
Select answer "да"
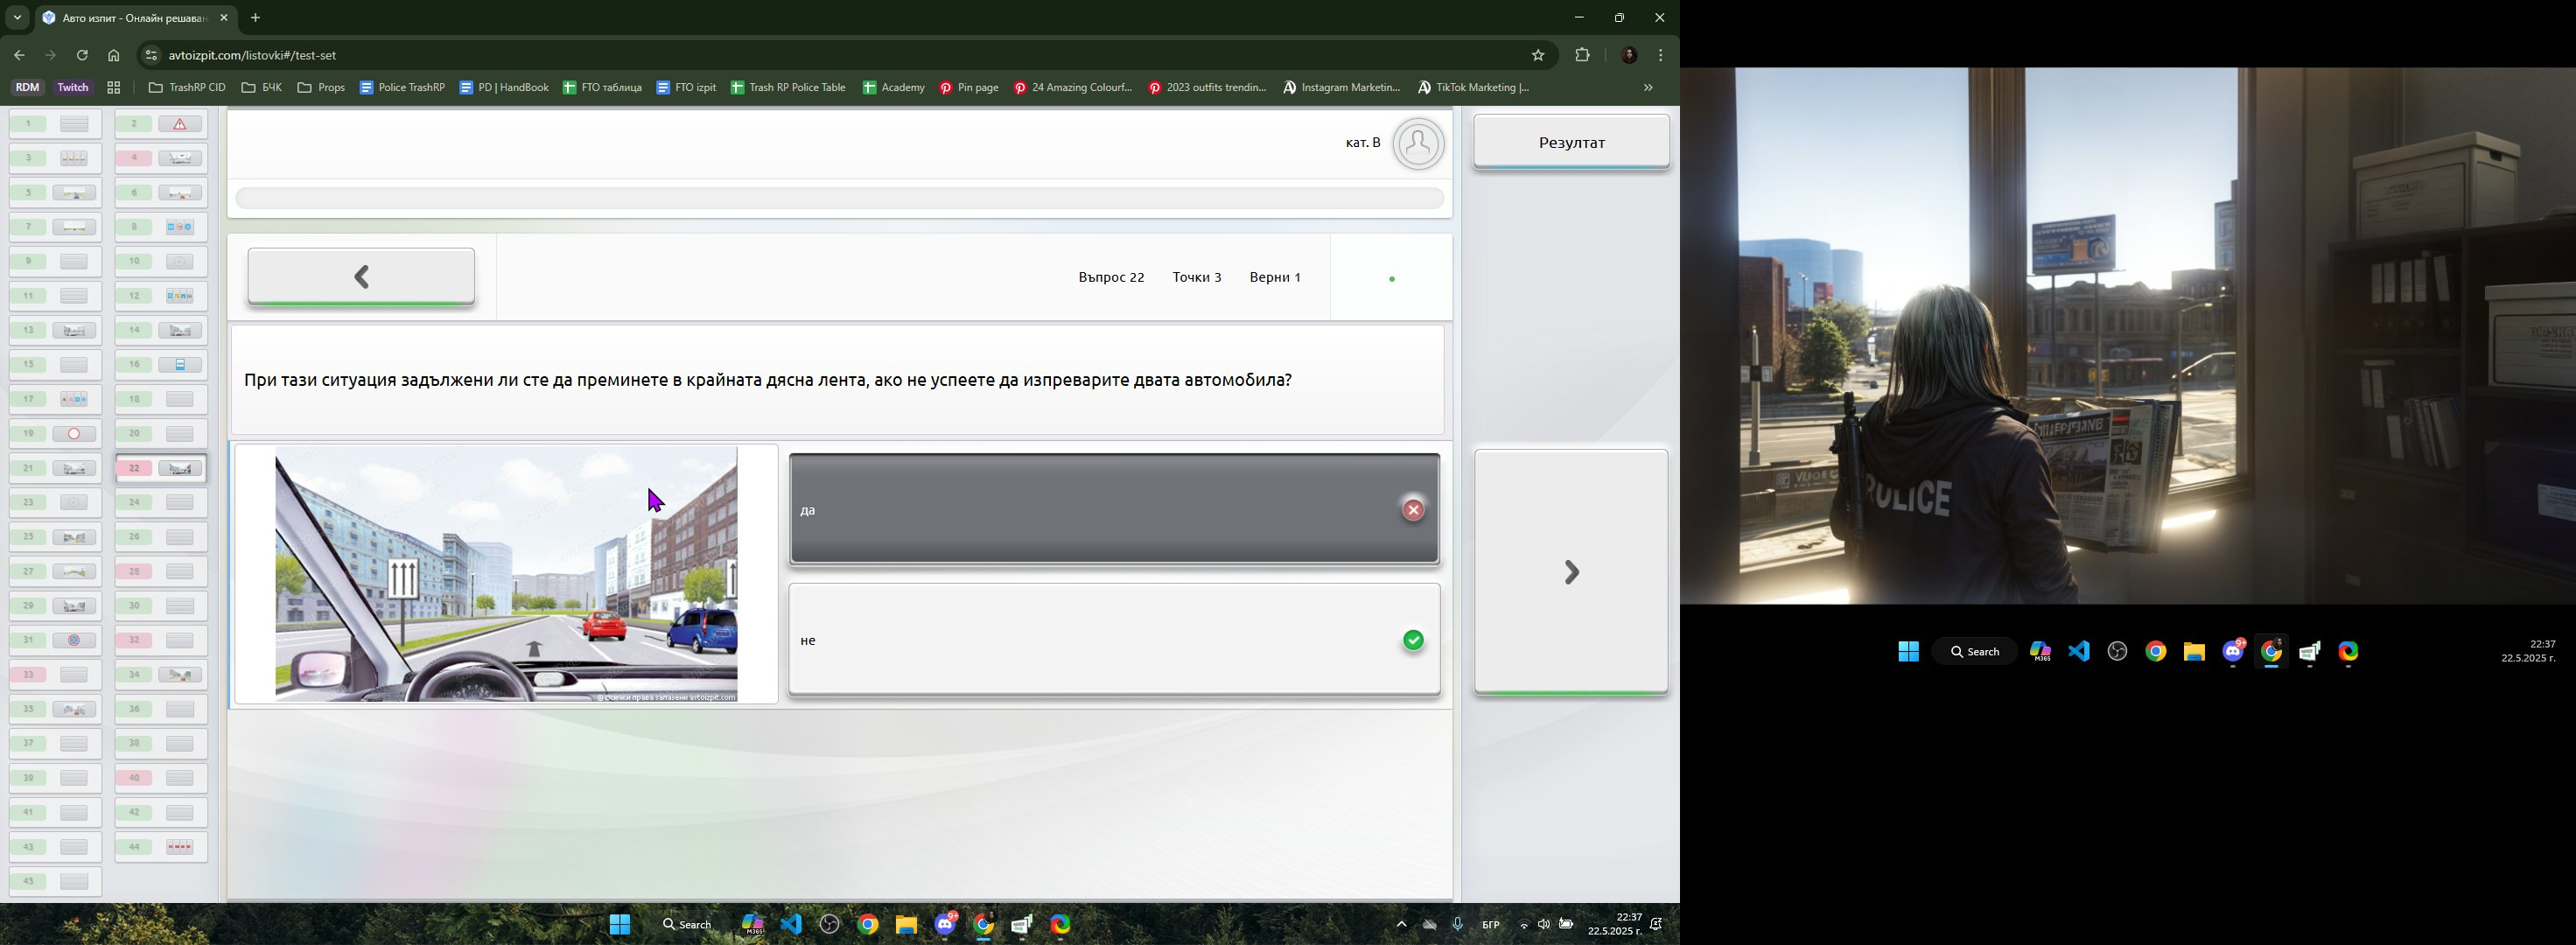click(1114, 510)
